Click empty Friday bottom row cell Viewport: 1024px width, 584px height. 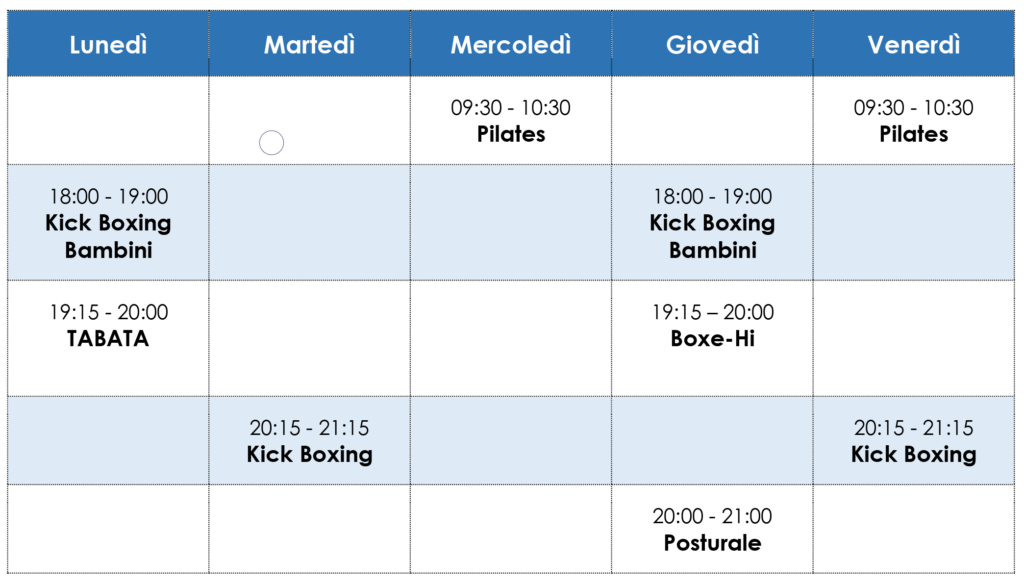[x=914, y=528]
